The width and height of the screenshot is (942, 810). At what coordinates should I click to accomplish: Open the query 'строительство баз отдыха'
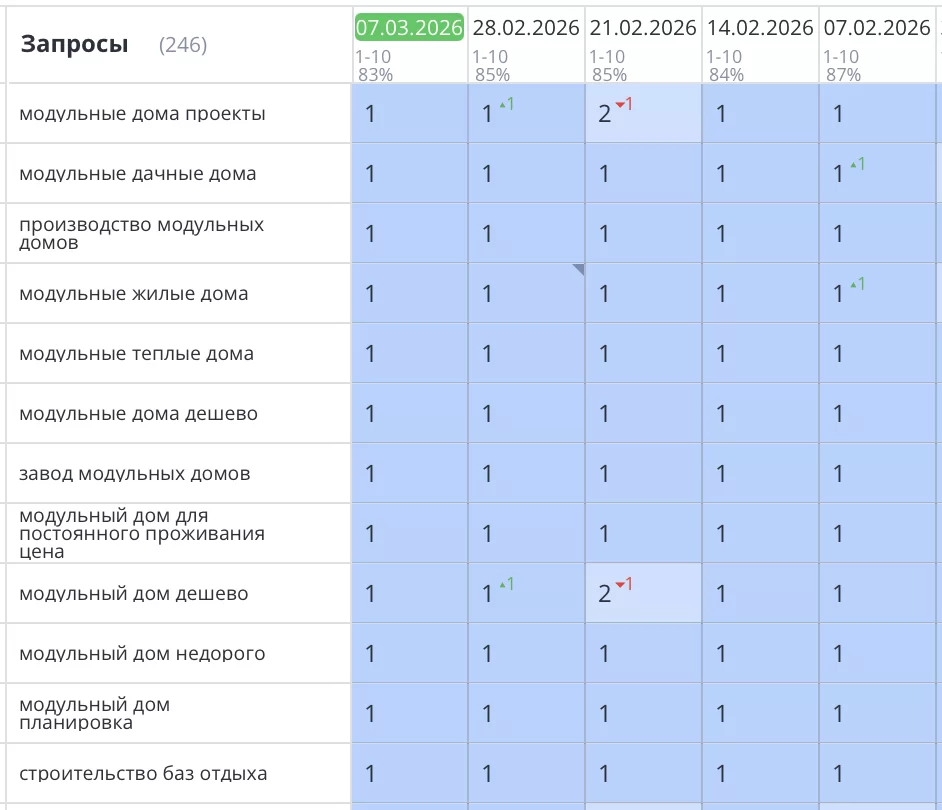tap(143, 774)
